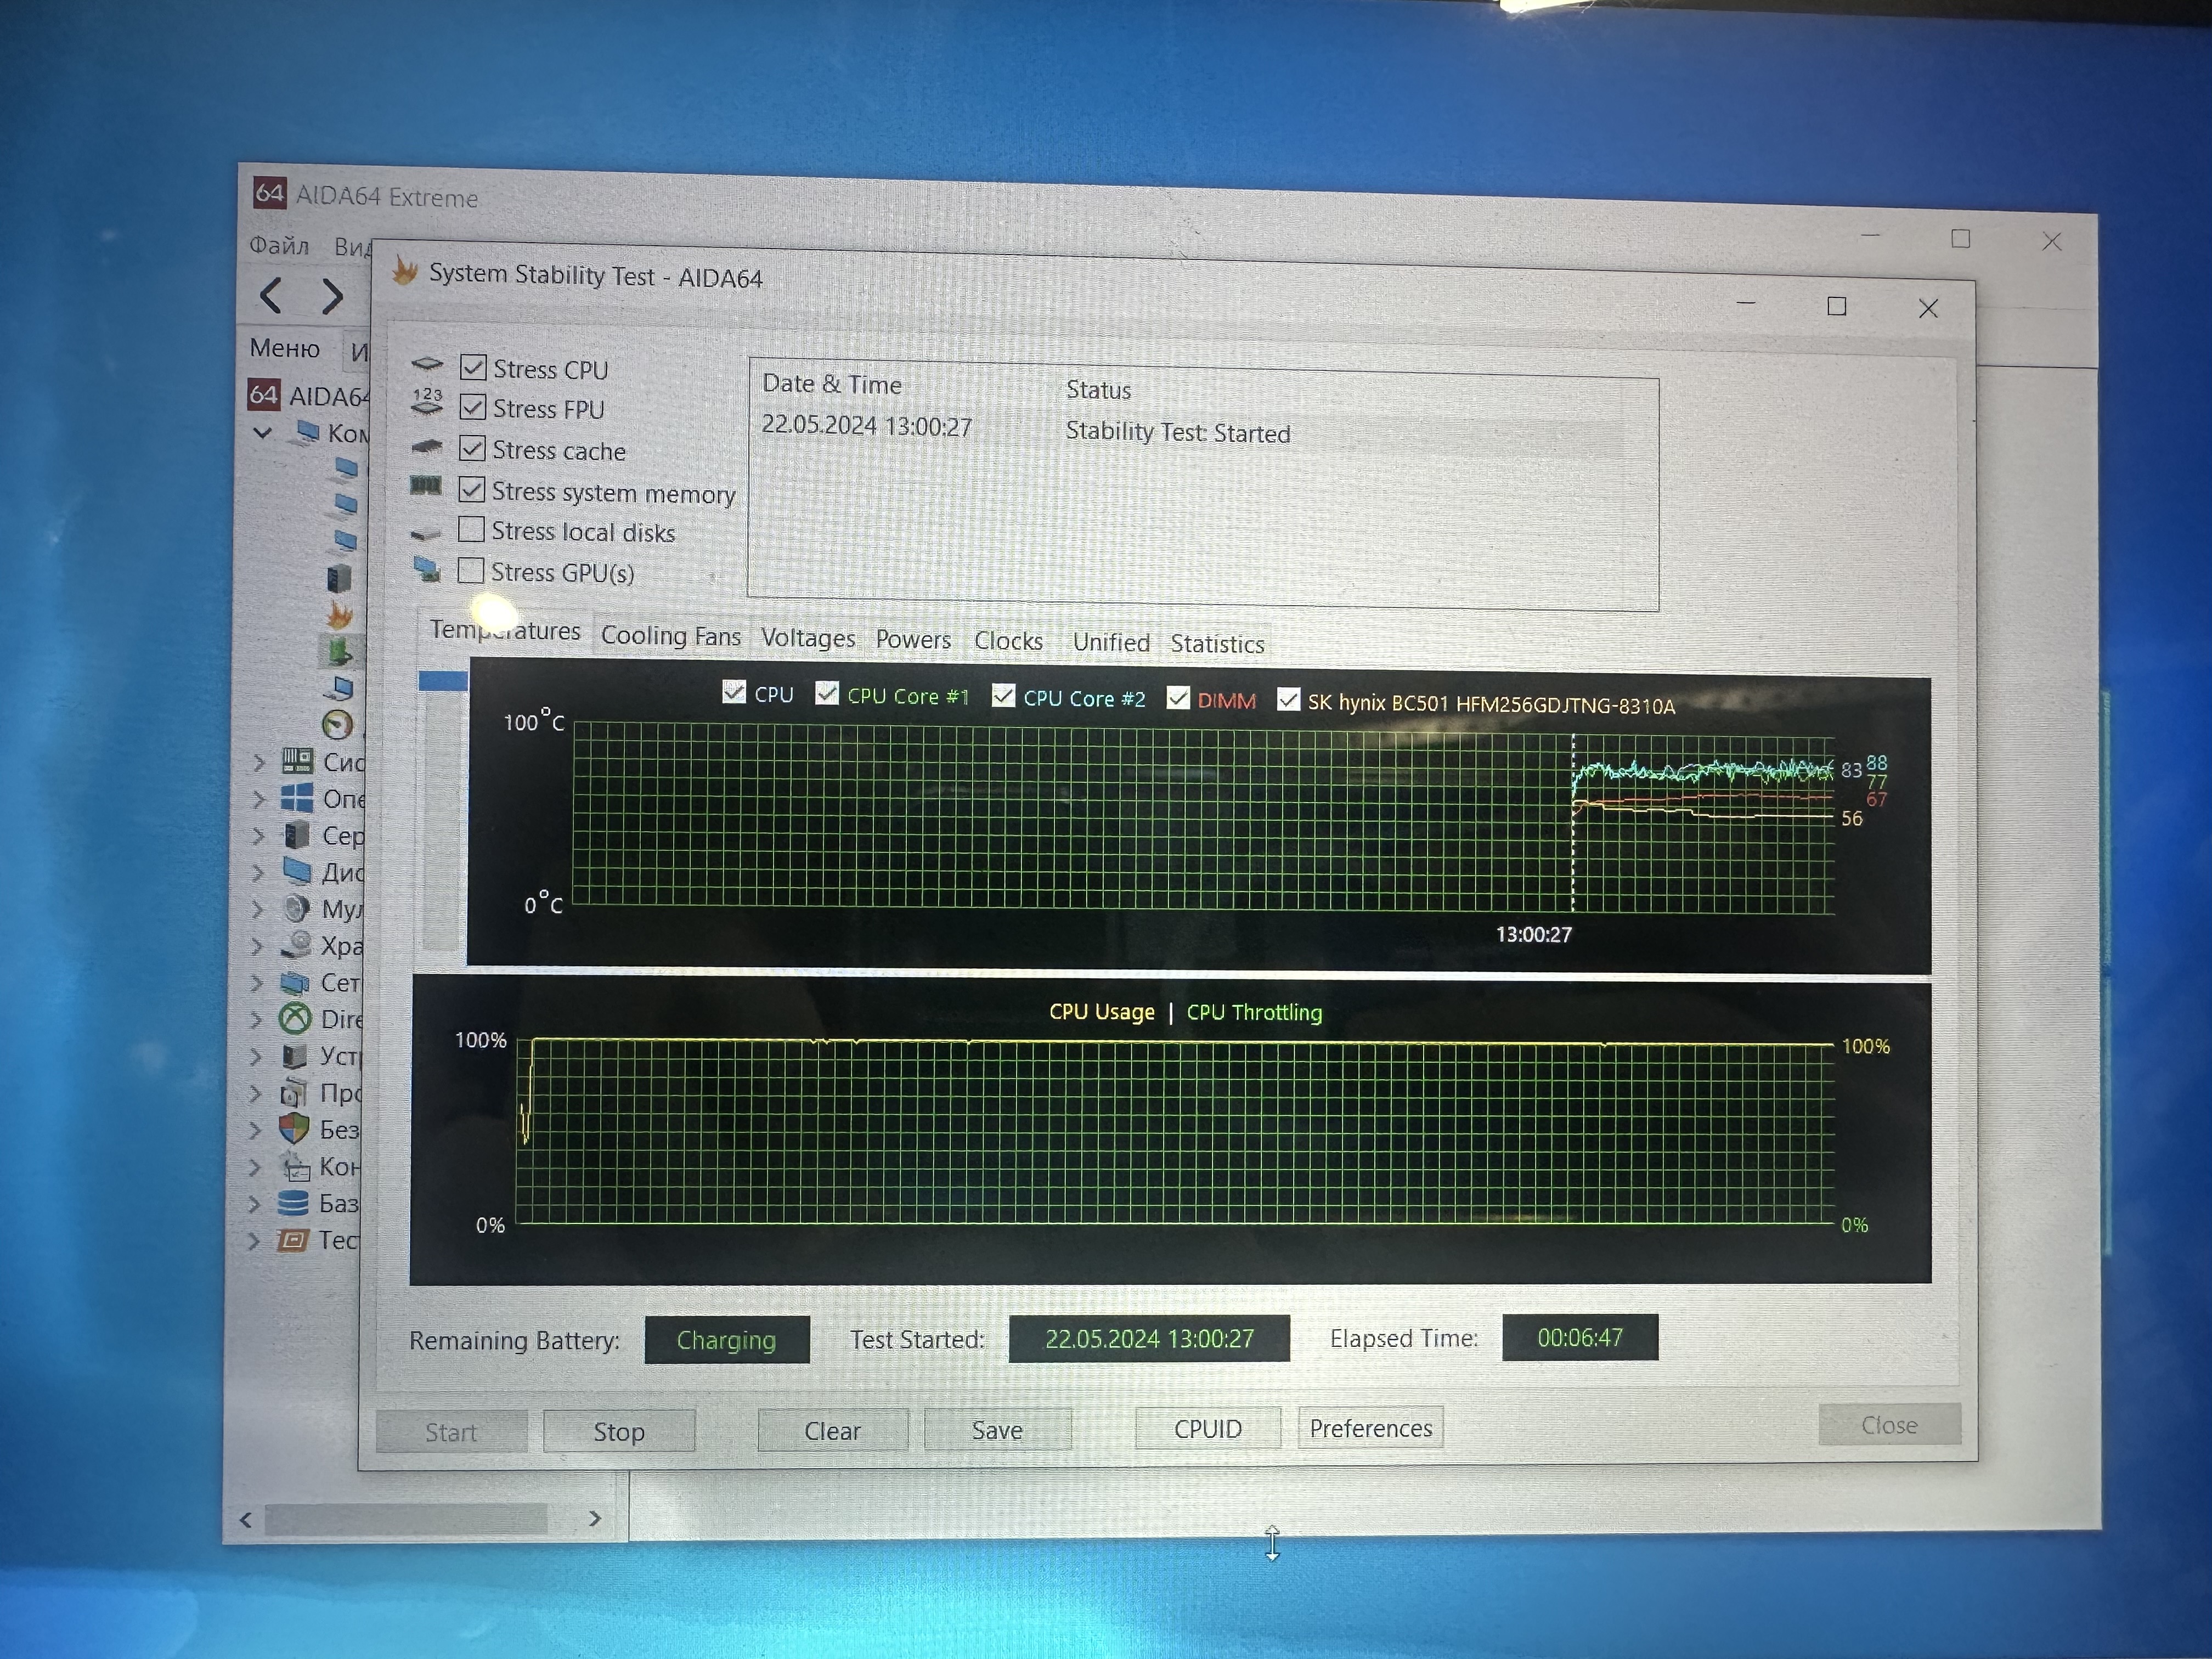This screenshot has height=1659, width=2212.
Task: Enable the Stress GPU(s) checkbox
Action: pyautogui.click(x=470, y=570)
